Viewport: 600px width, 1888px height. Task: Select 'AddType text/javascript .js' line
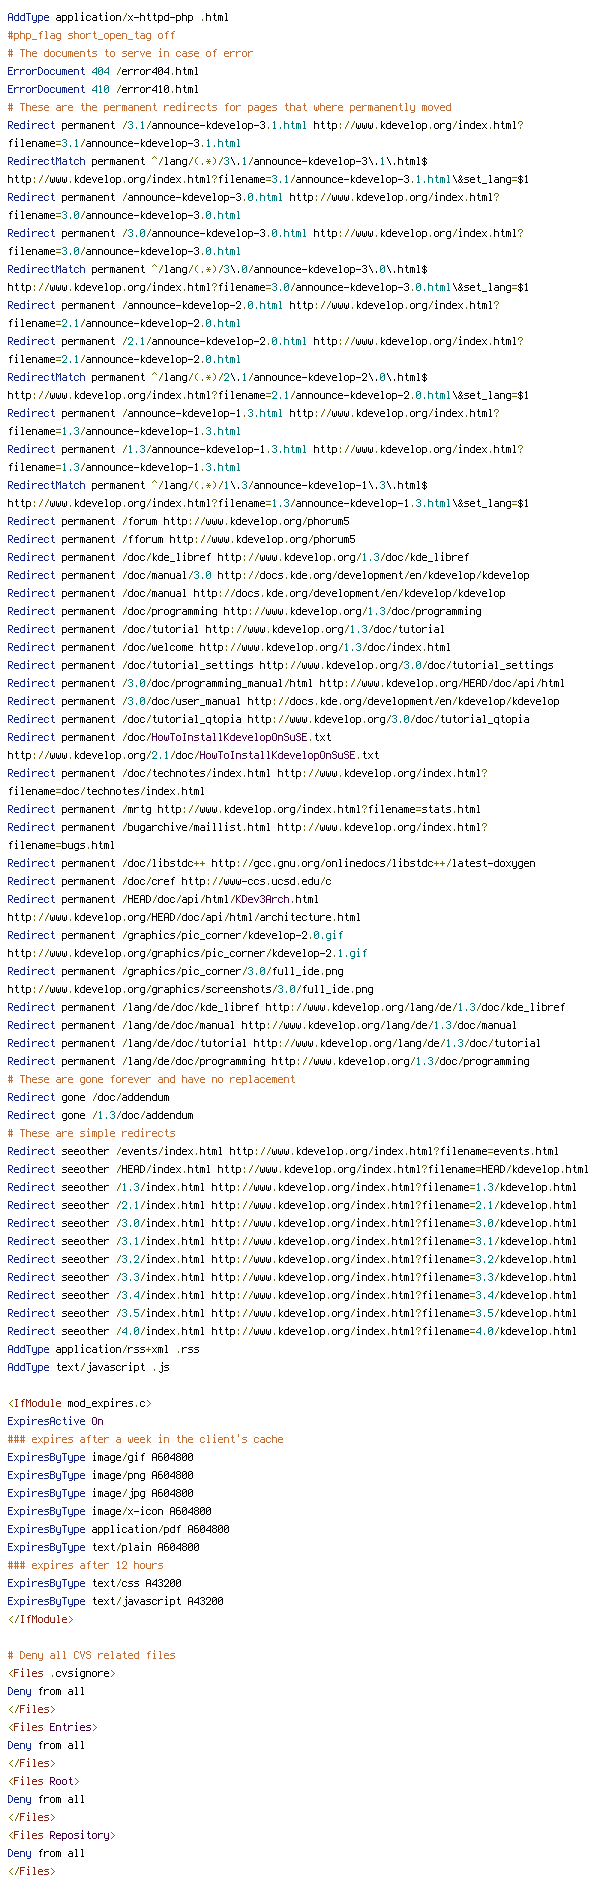tap(88, 1367)
